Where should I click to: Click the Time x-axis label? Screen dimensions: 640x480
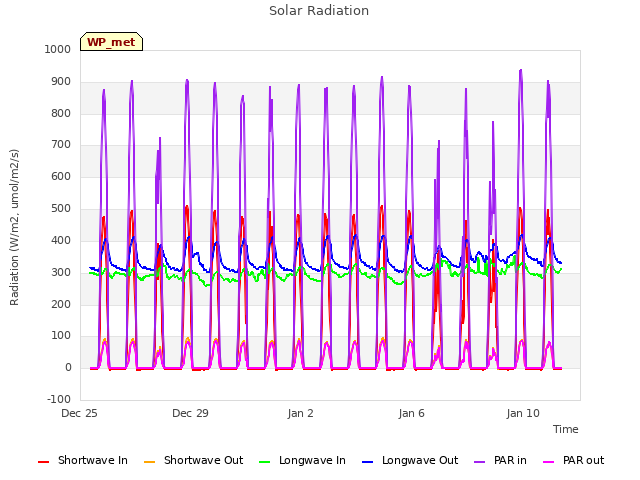[566, 429]
